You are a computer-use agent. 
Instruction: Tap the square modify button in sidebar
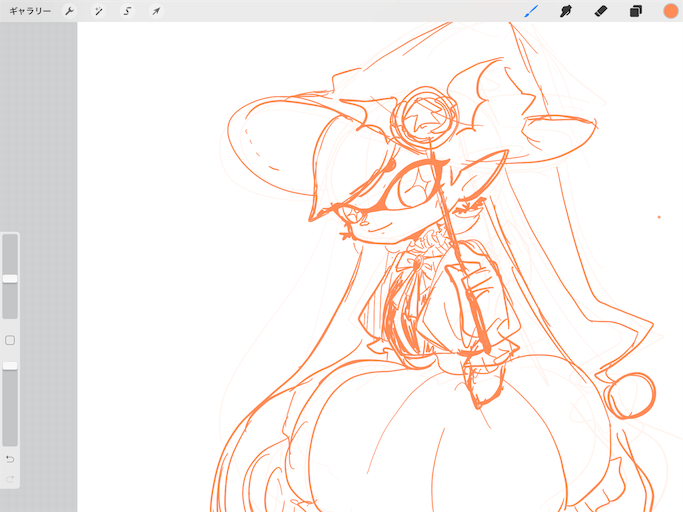[x=10, y=340]
